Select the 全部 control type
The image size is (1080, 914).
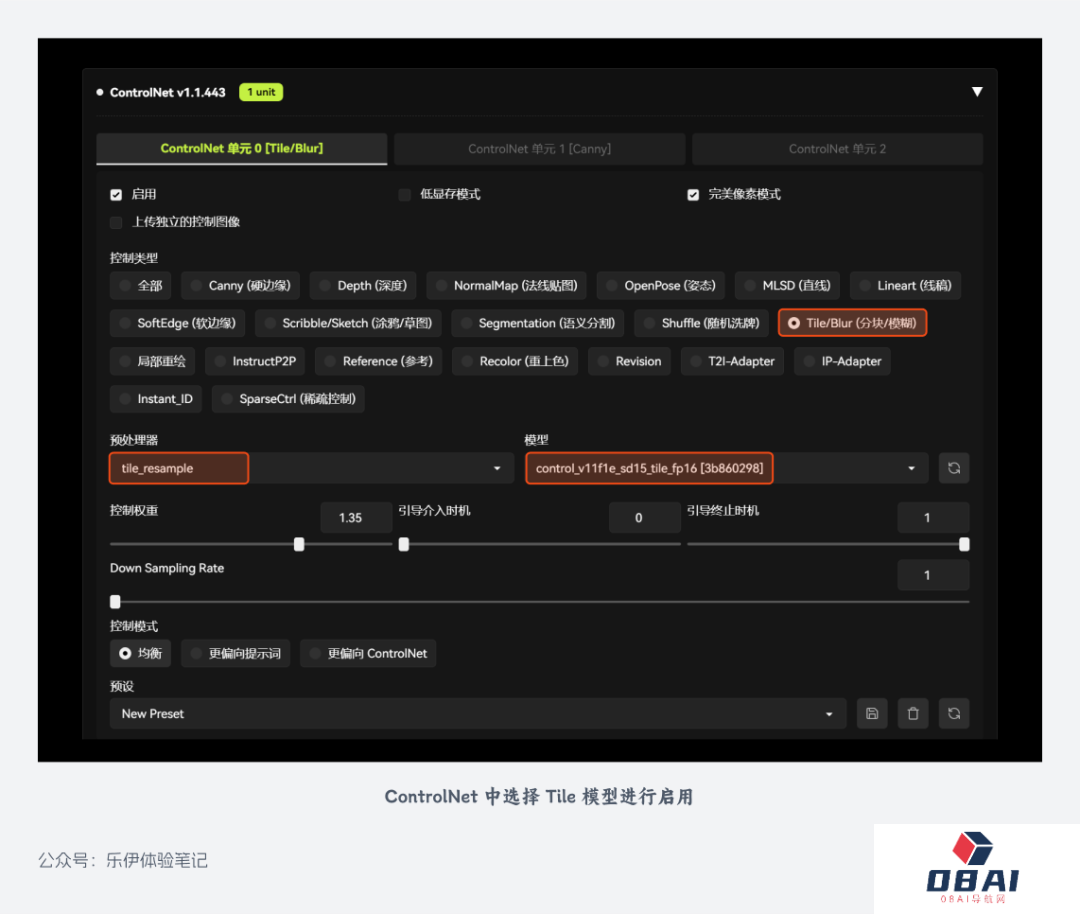[141, 286]
